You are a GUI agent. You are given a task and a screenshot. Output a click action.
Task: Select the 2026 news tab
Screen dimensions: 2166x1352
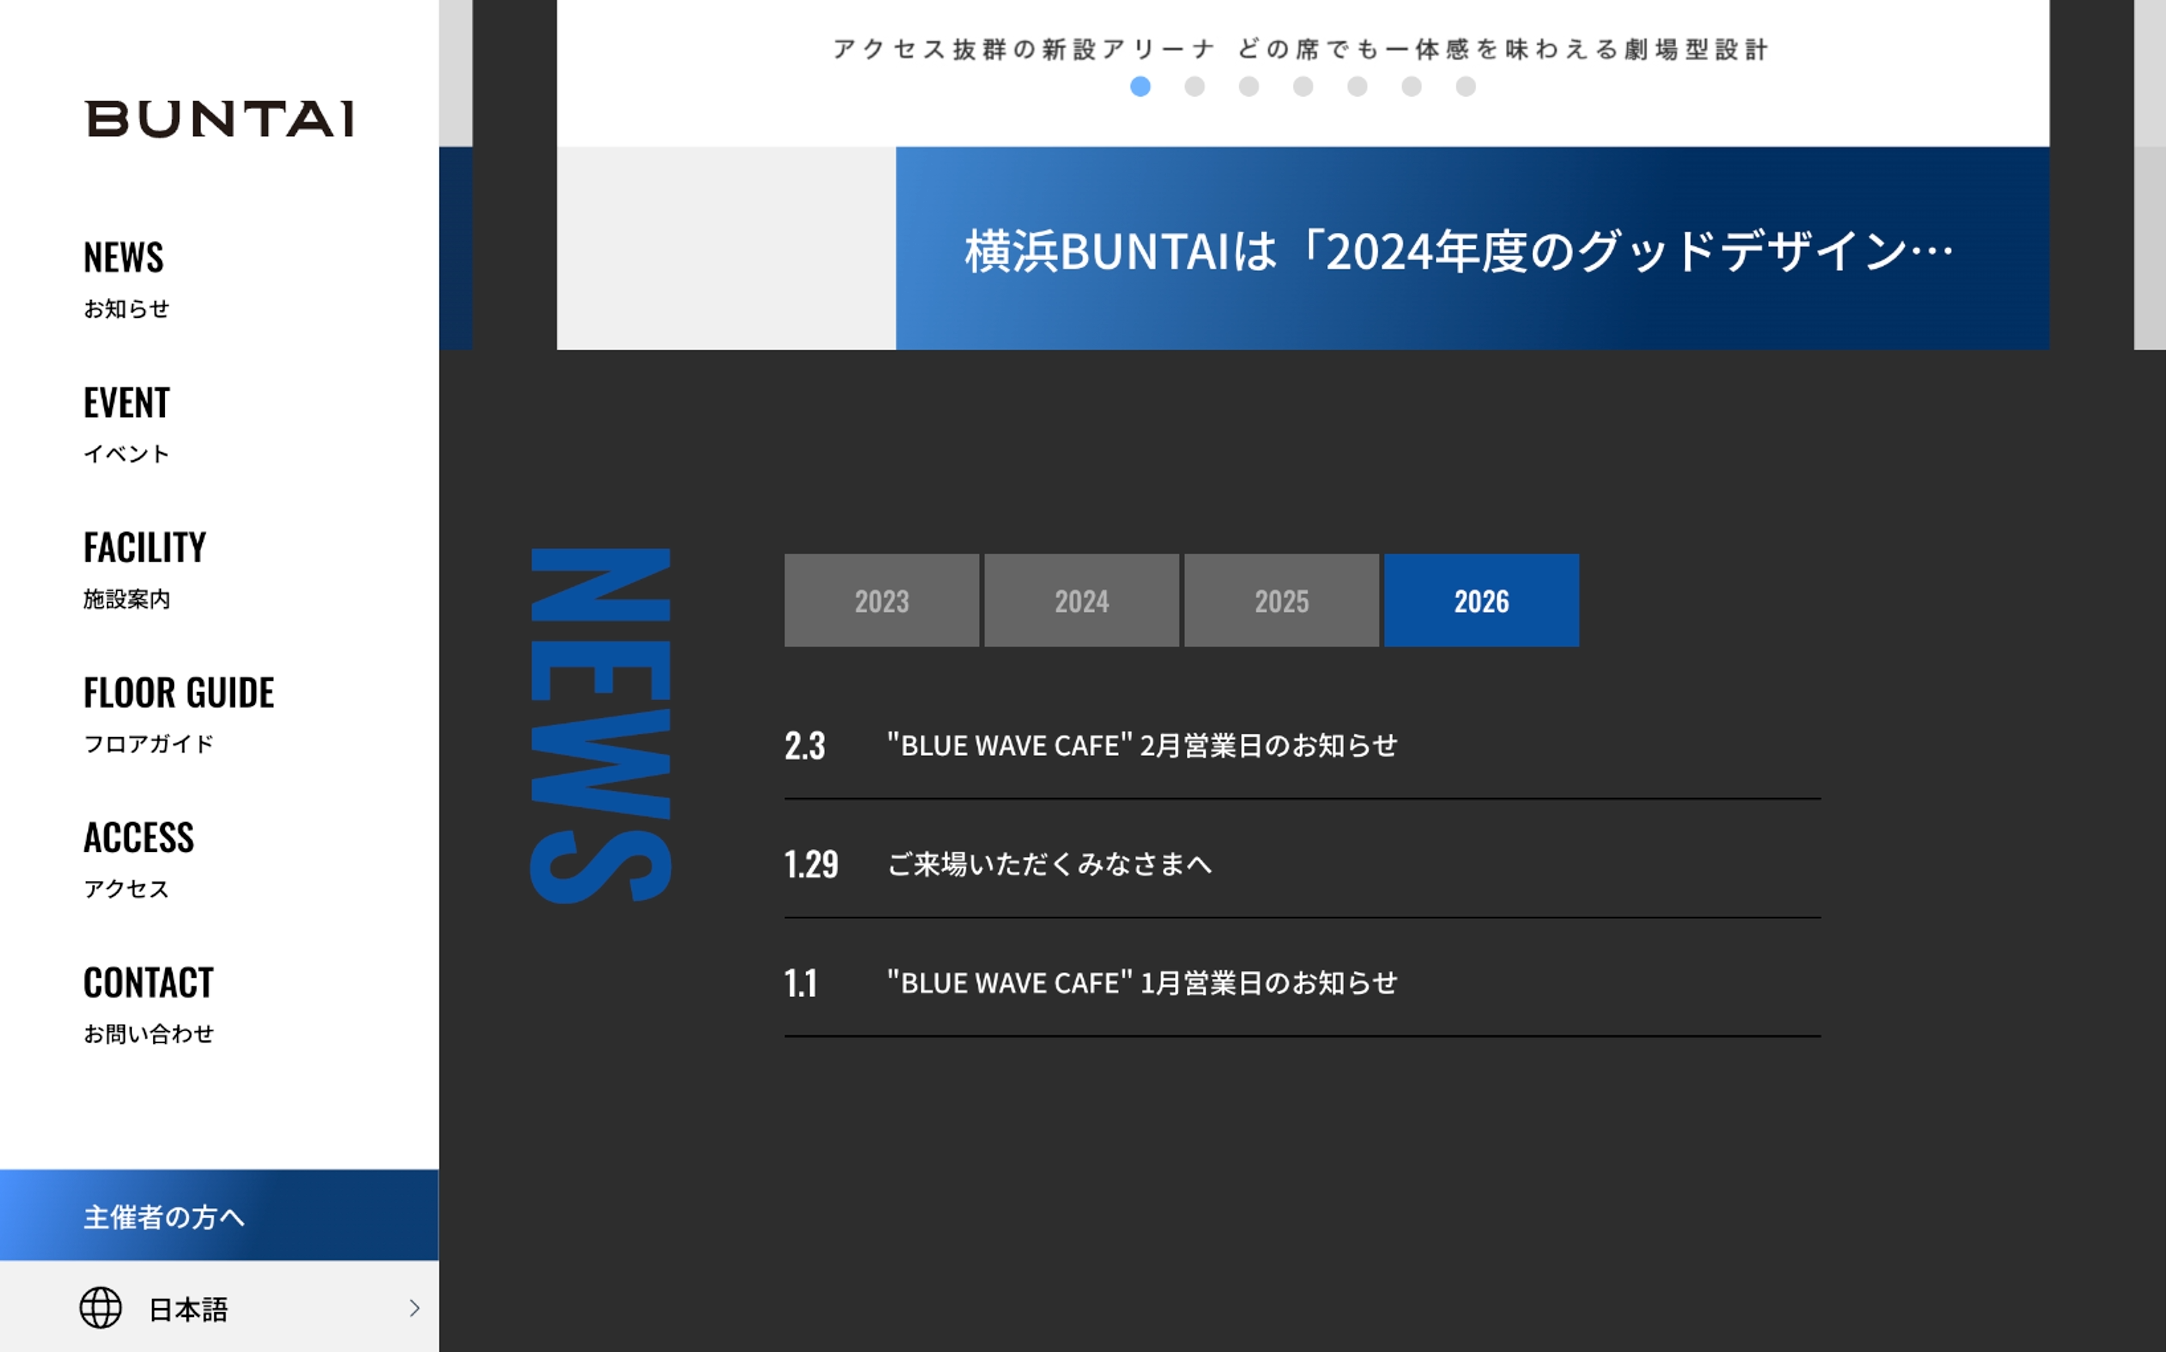(1481, 601)
